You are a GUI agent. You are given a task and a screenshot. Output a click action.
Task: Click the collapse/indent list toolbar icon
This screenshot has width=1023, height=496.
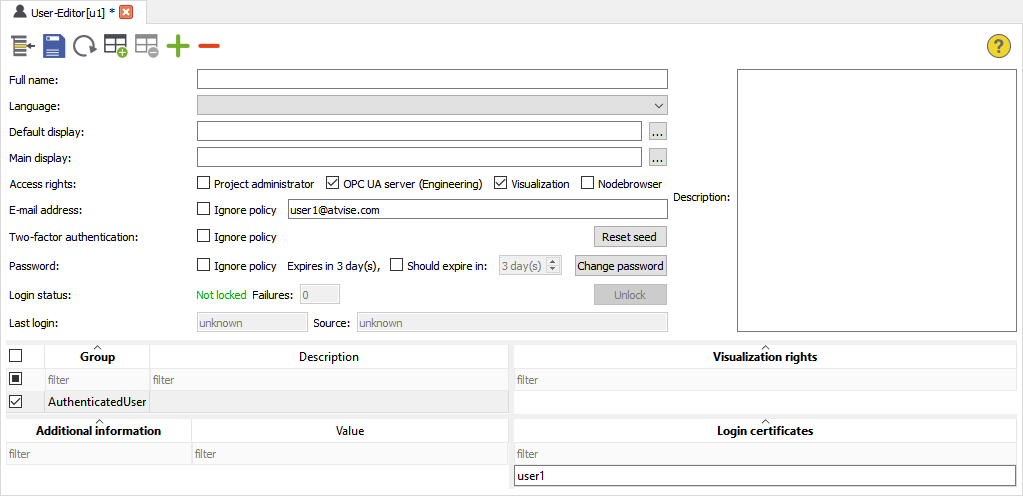[23, 46]
